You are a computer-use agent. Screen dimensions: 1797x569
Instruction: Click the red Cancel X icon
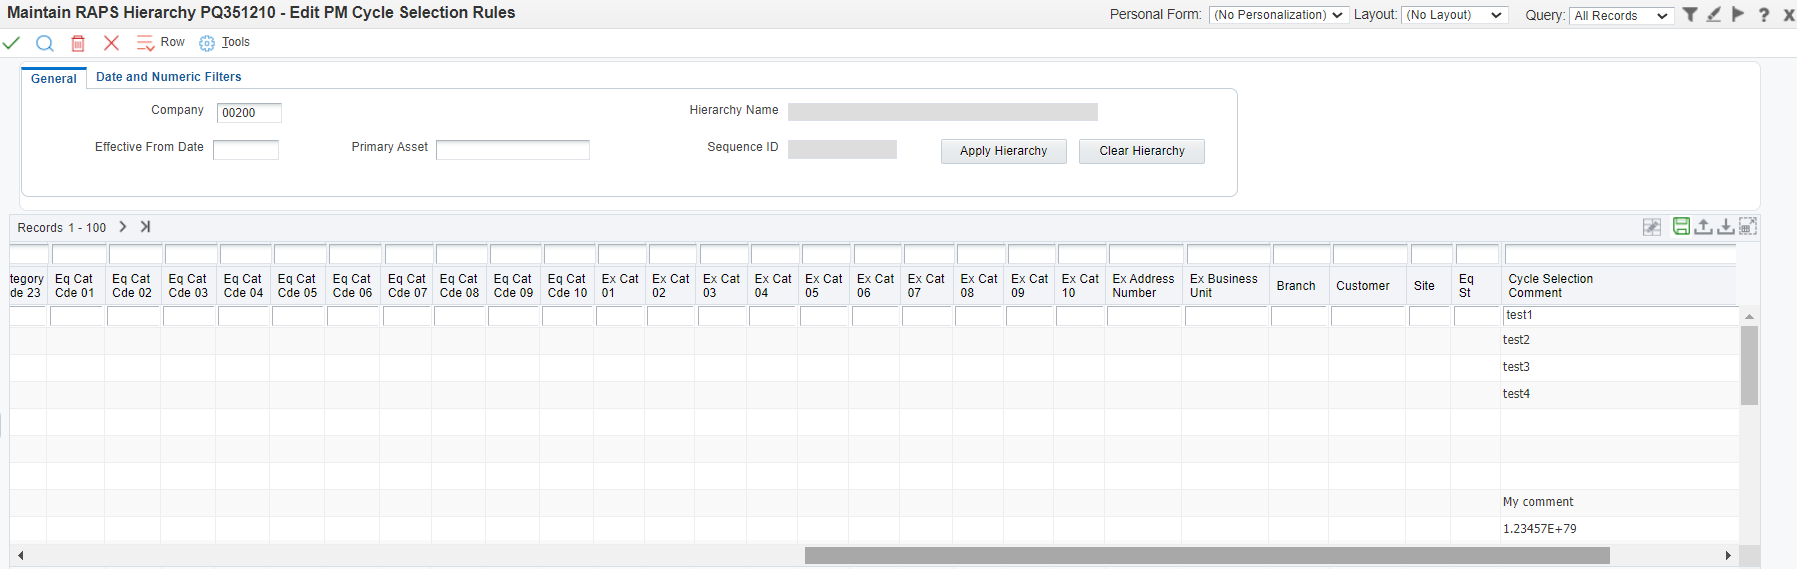pos(111,43)
